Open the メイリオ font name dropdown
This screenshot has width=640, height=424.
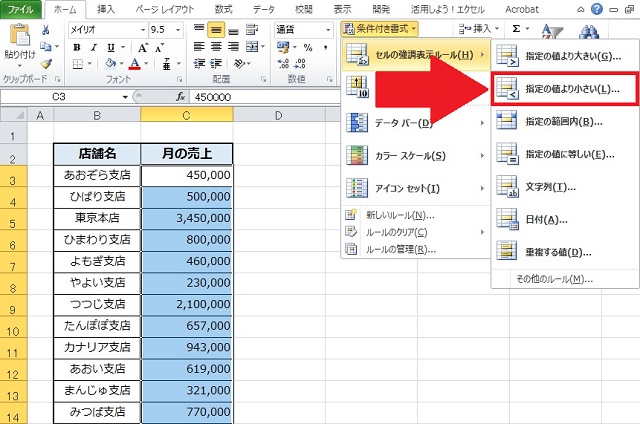tap(143, 30)
